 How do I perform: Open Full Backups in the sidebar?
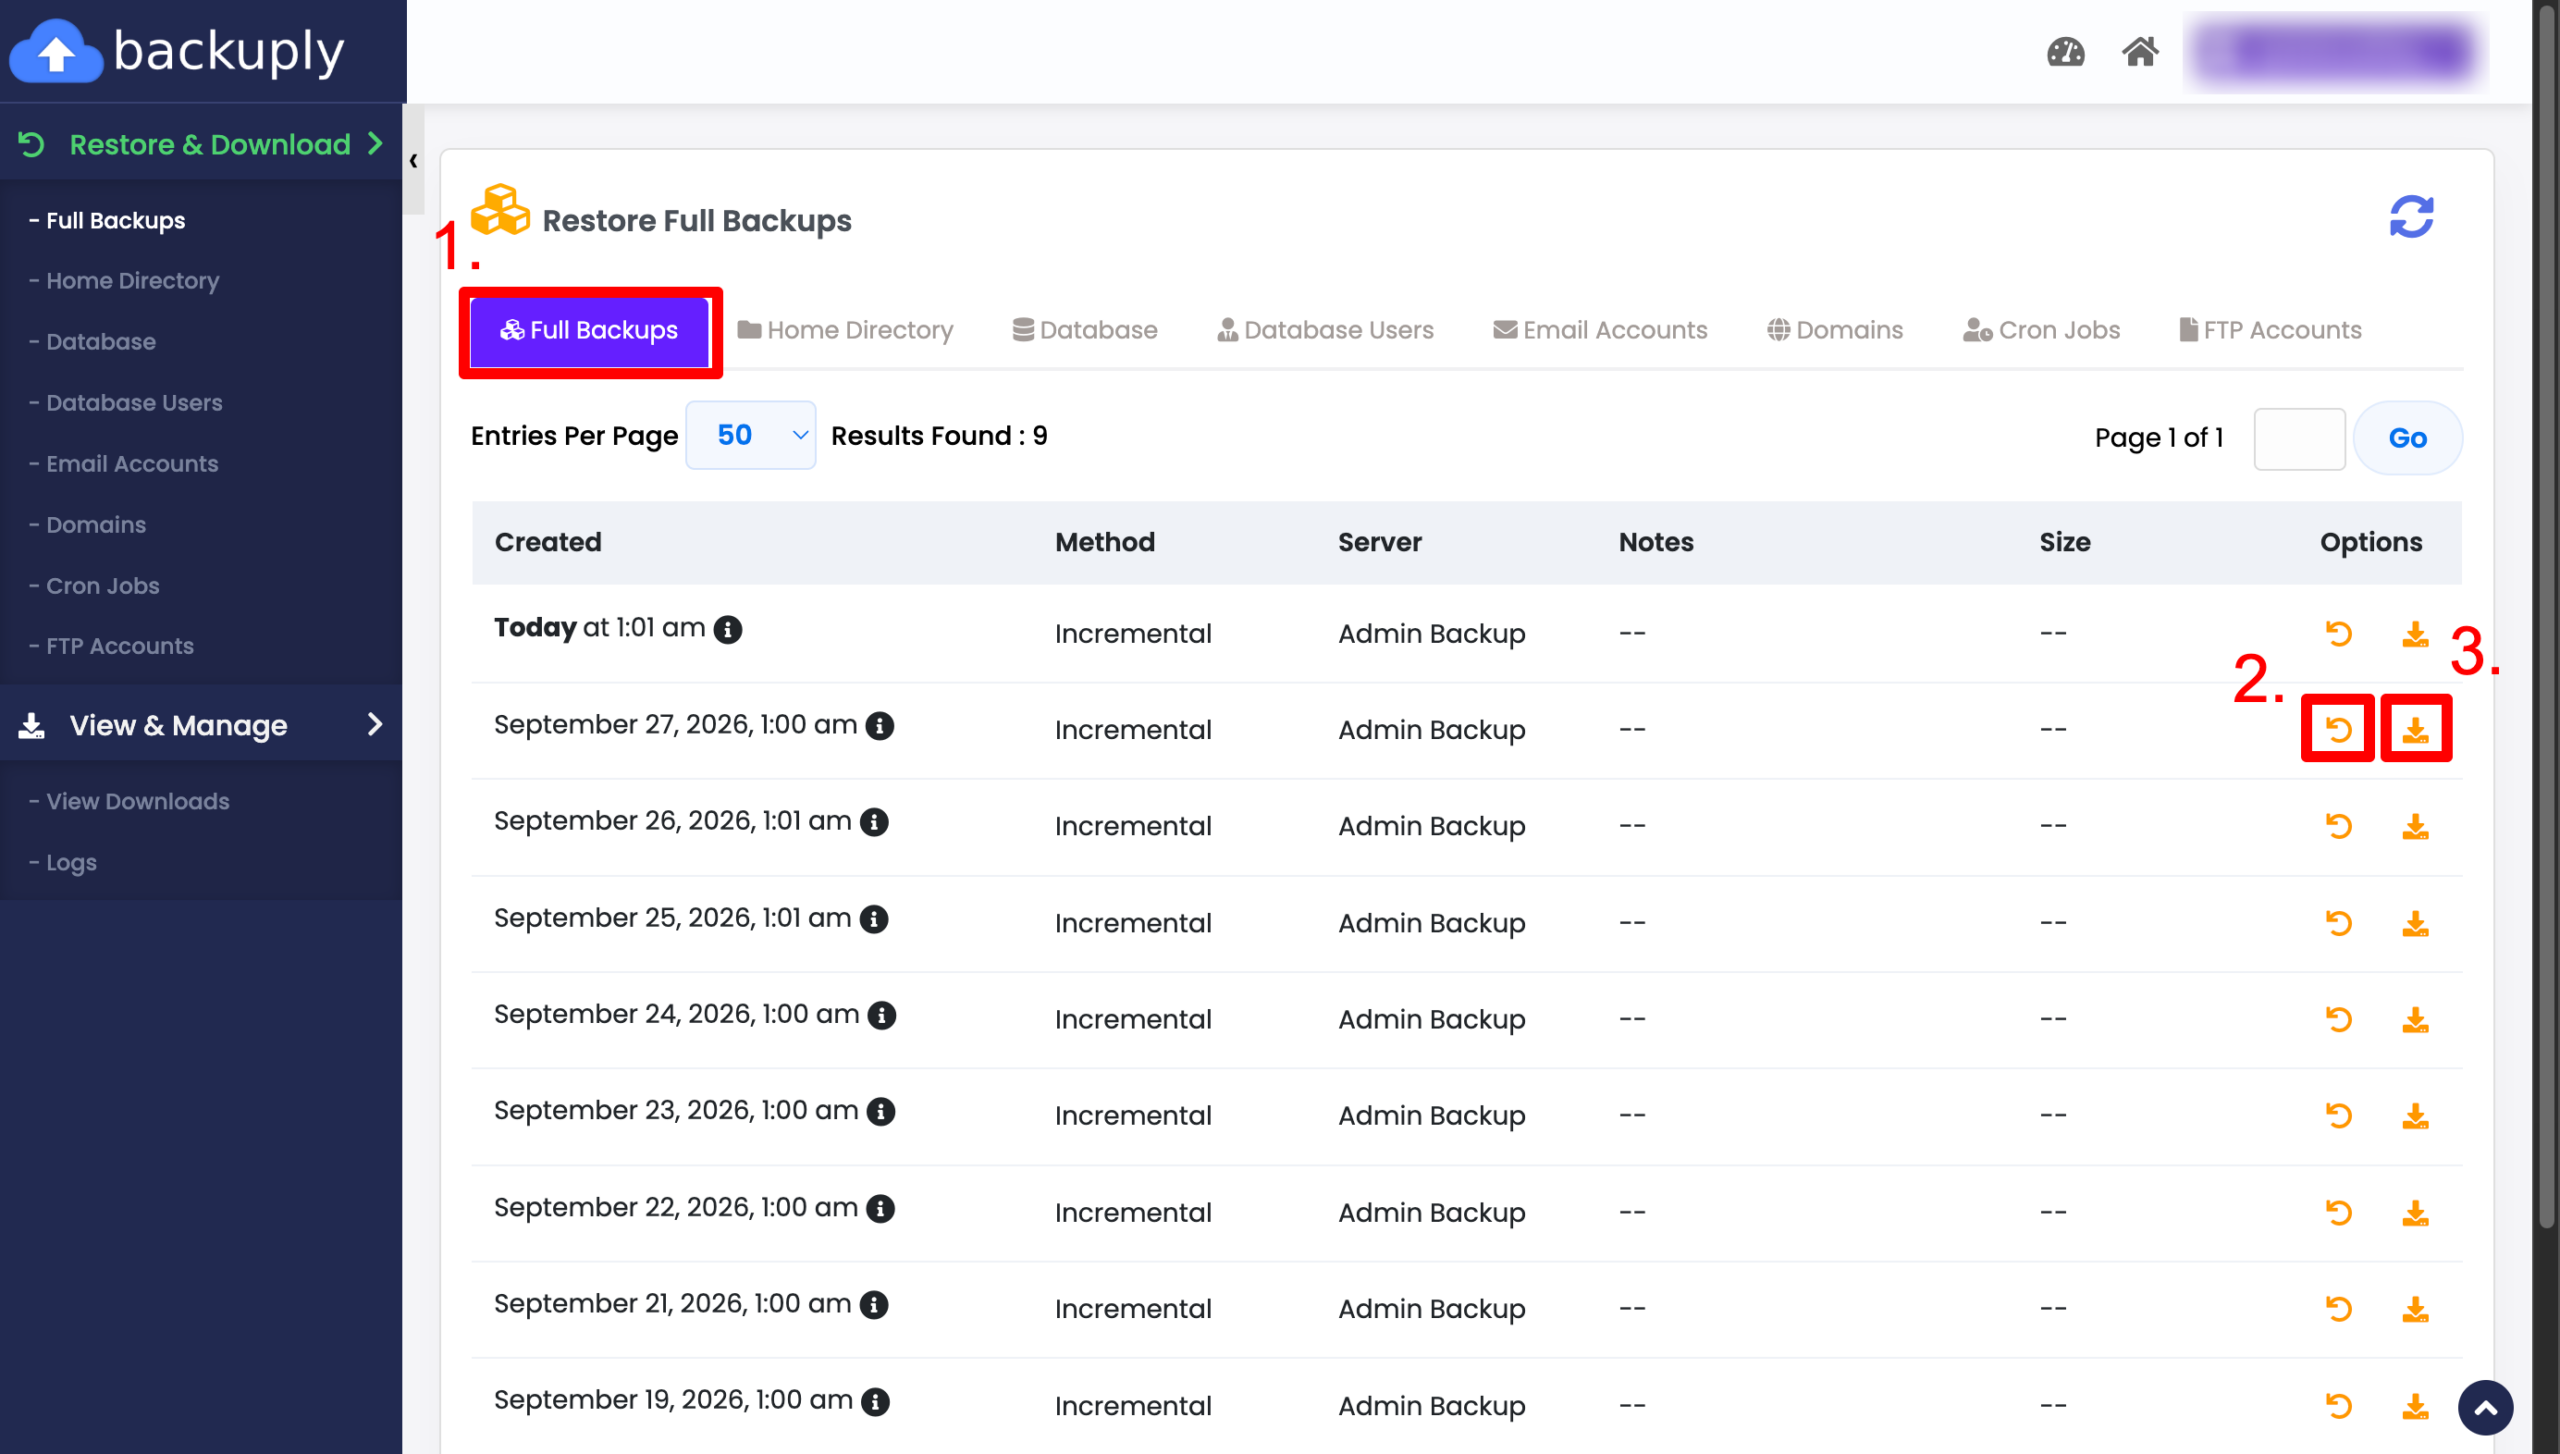108,220
